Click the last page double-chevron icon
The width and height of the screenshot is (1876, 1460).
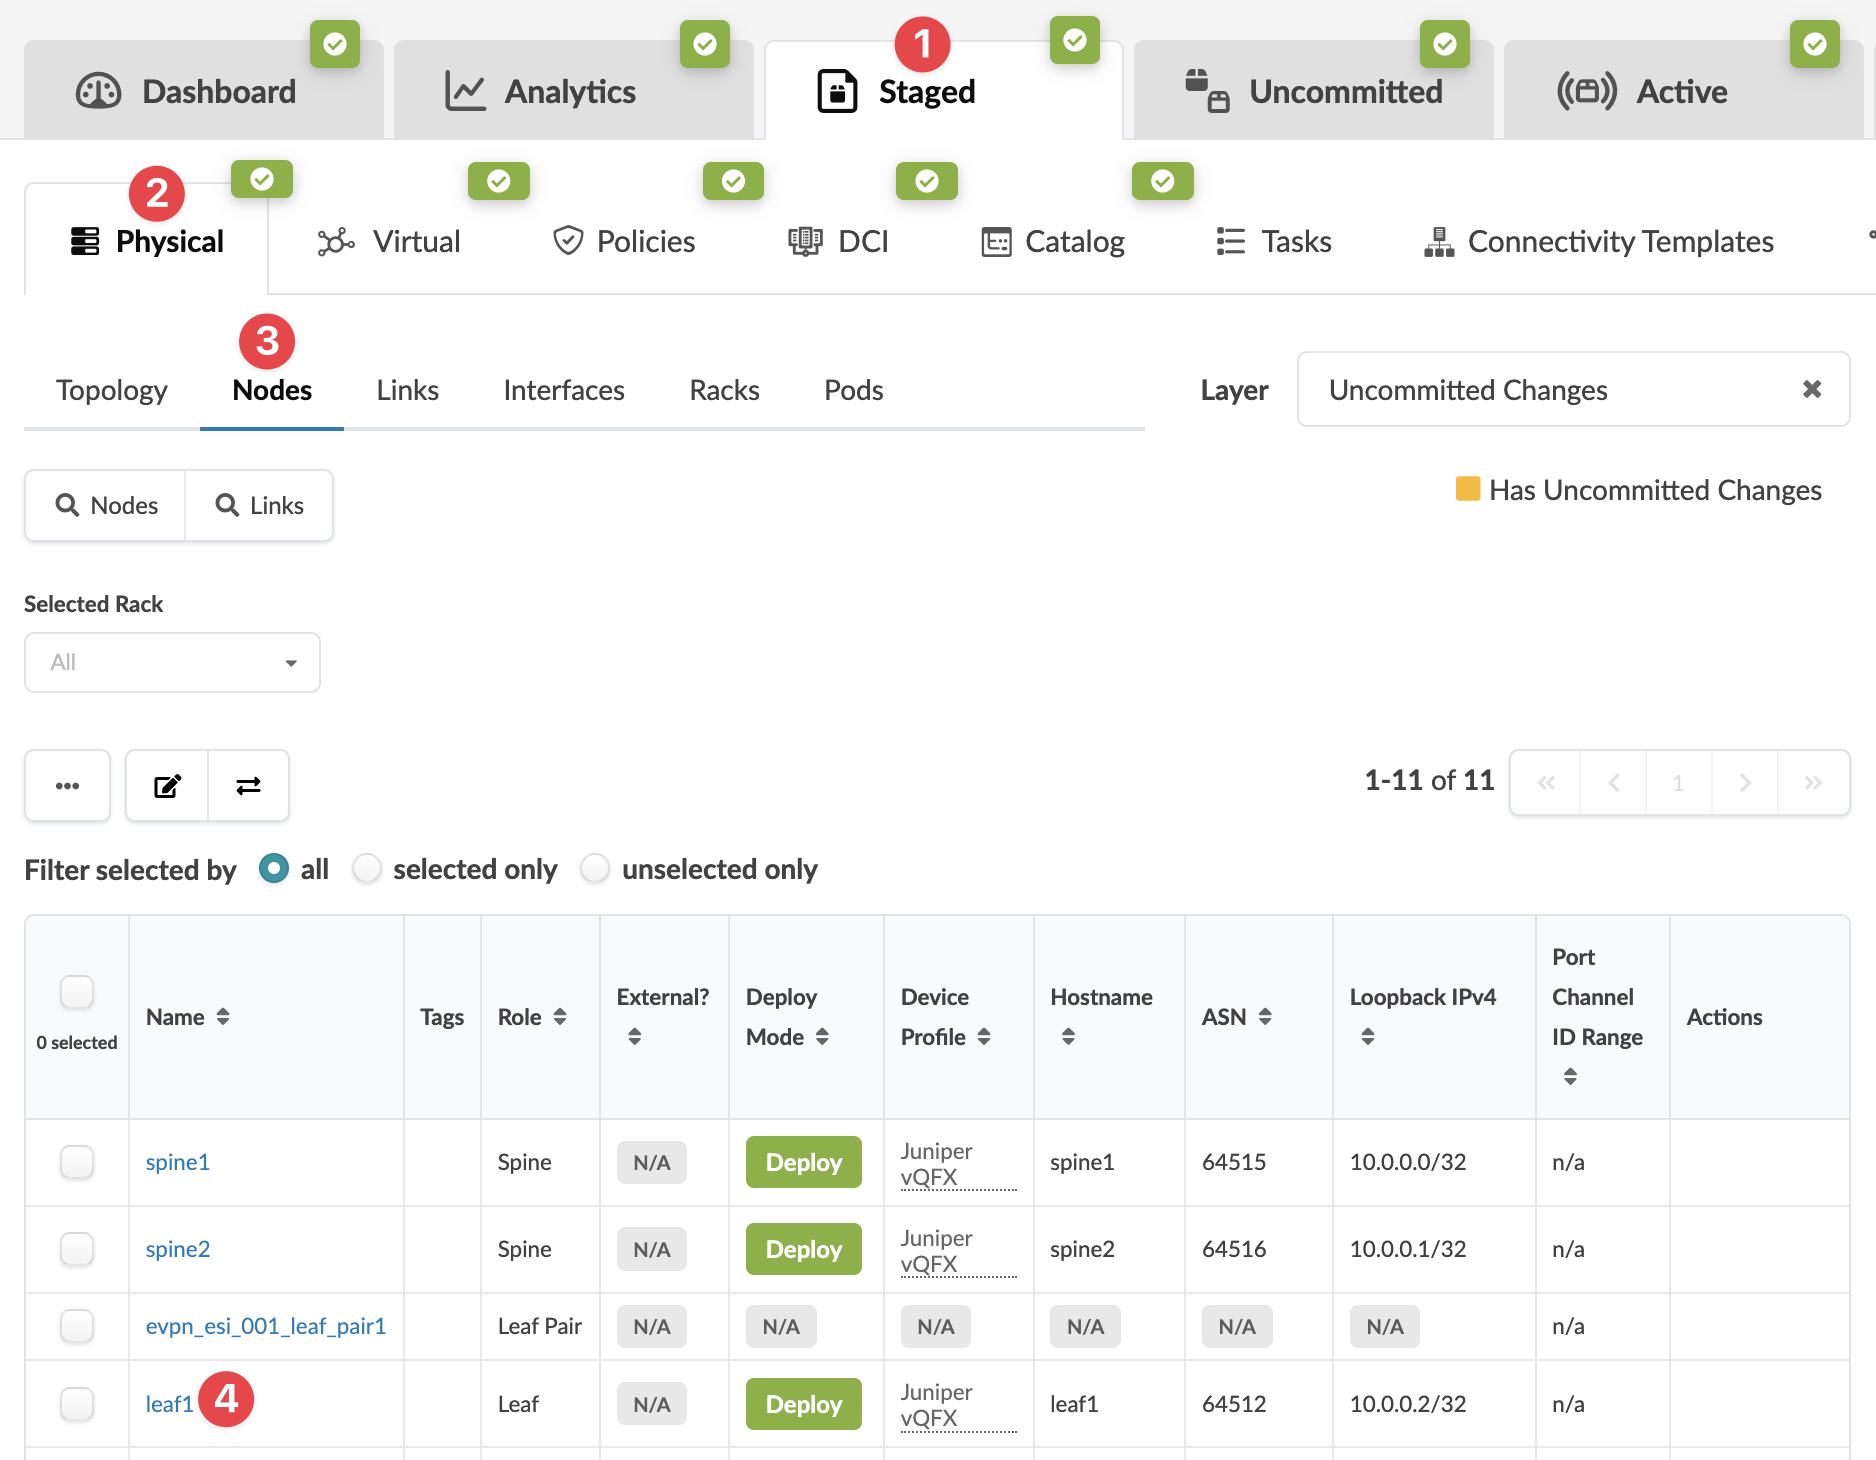(1812, 783)
